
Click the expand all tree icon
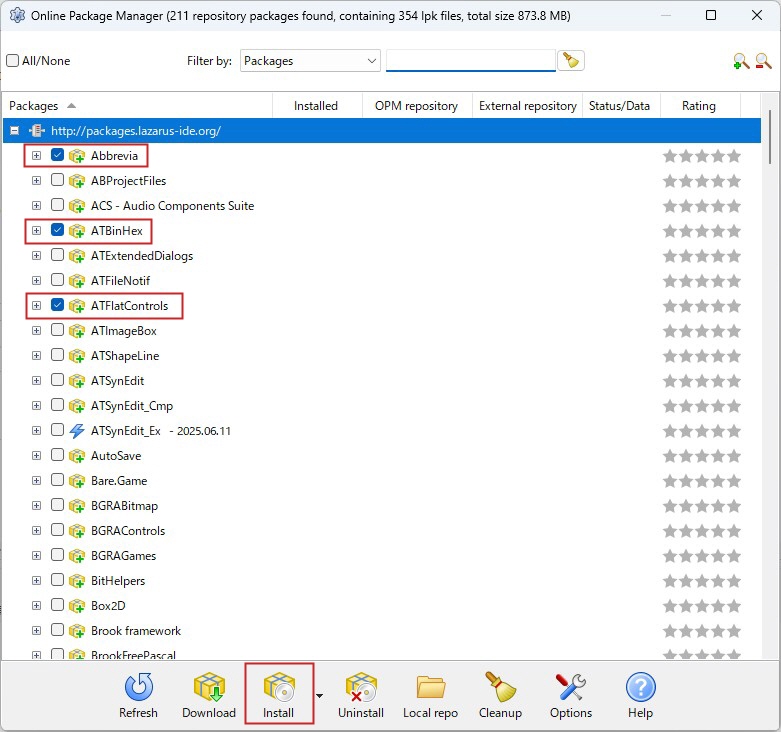(x=741, y=61)
